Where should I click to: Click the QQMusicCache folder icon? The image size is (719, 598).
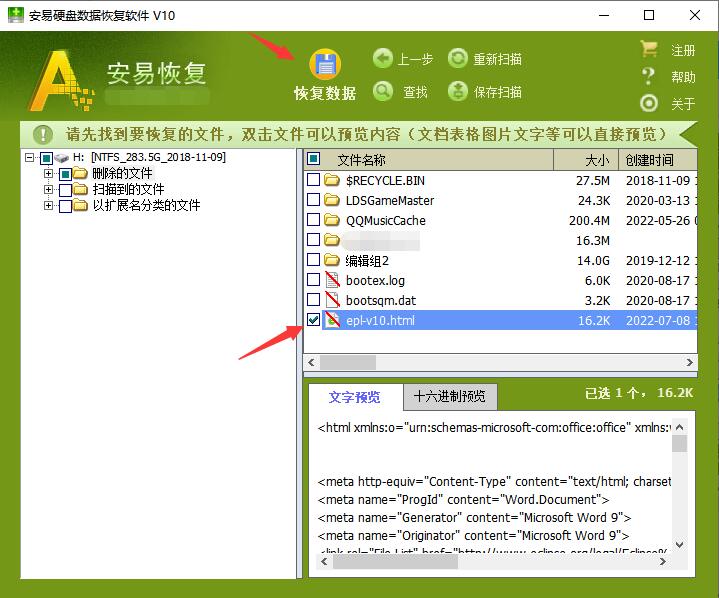(332, 220)
